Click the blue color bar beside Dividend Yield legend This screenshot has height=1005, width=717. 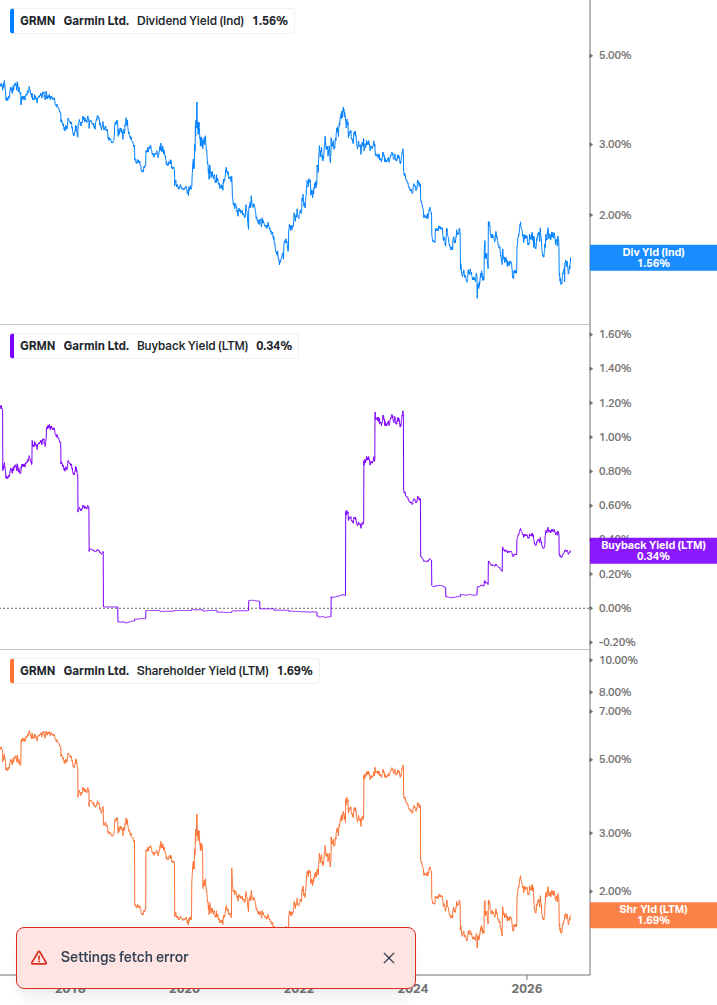[12, 21]
